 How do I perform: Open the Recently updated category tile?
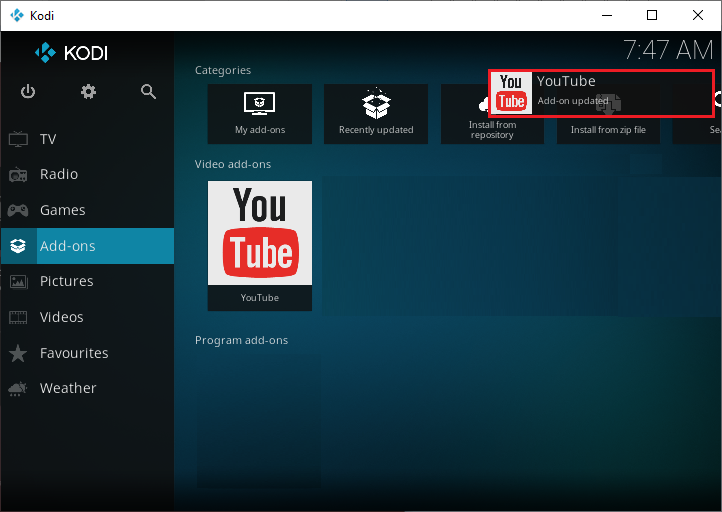(x=376, y=114)
